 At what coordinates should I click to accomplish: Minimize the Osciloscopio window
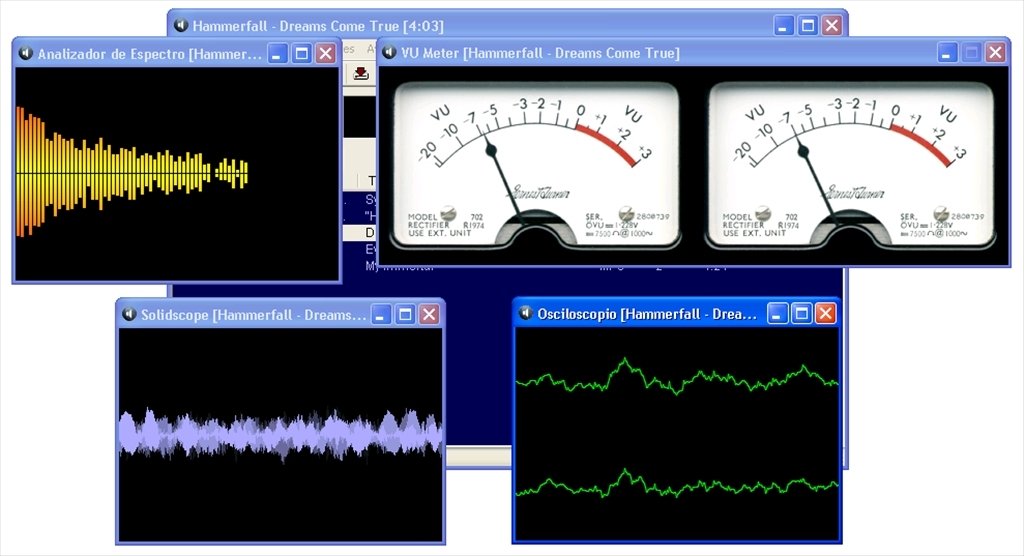pyautogui.click(x=776, y=314)
